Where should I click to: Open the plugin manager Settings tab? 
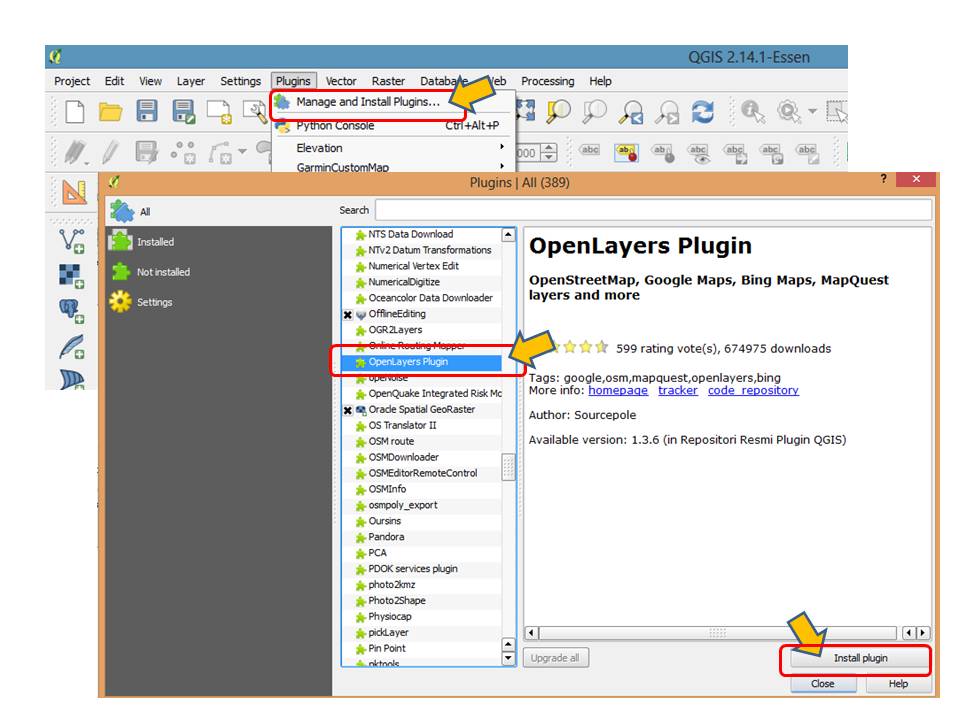(220, 302)
